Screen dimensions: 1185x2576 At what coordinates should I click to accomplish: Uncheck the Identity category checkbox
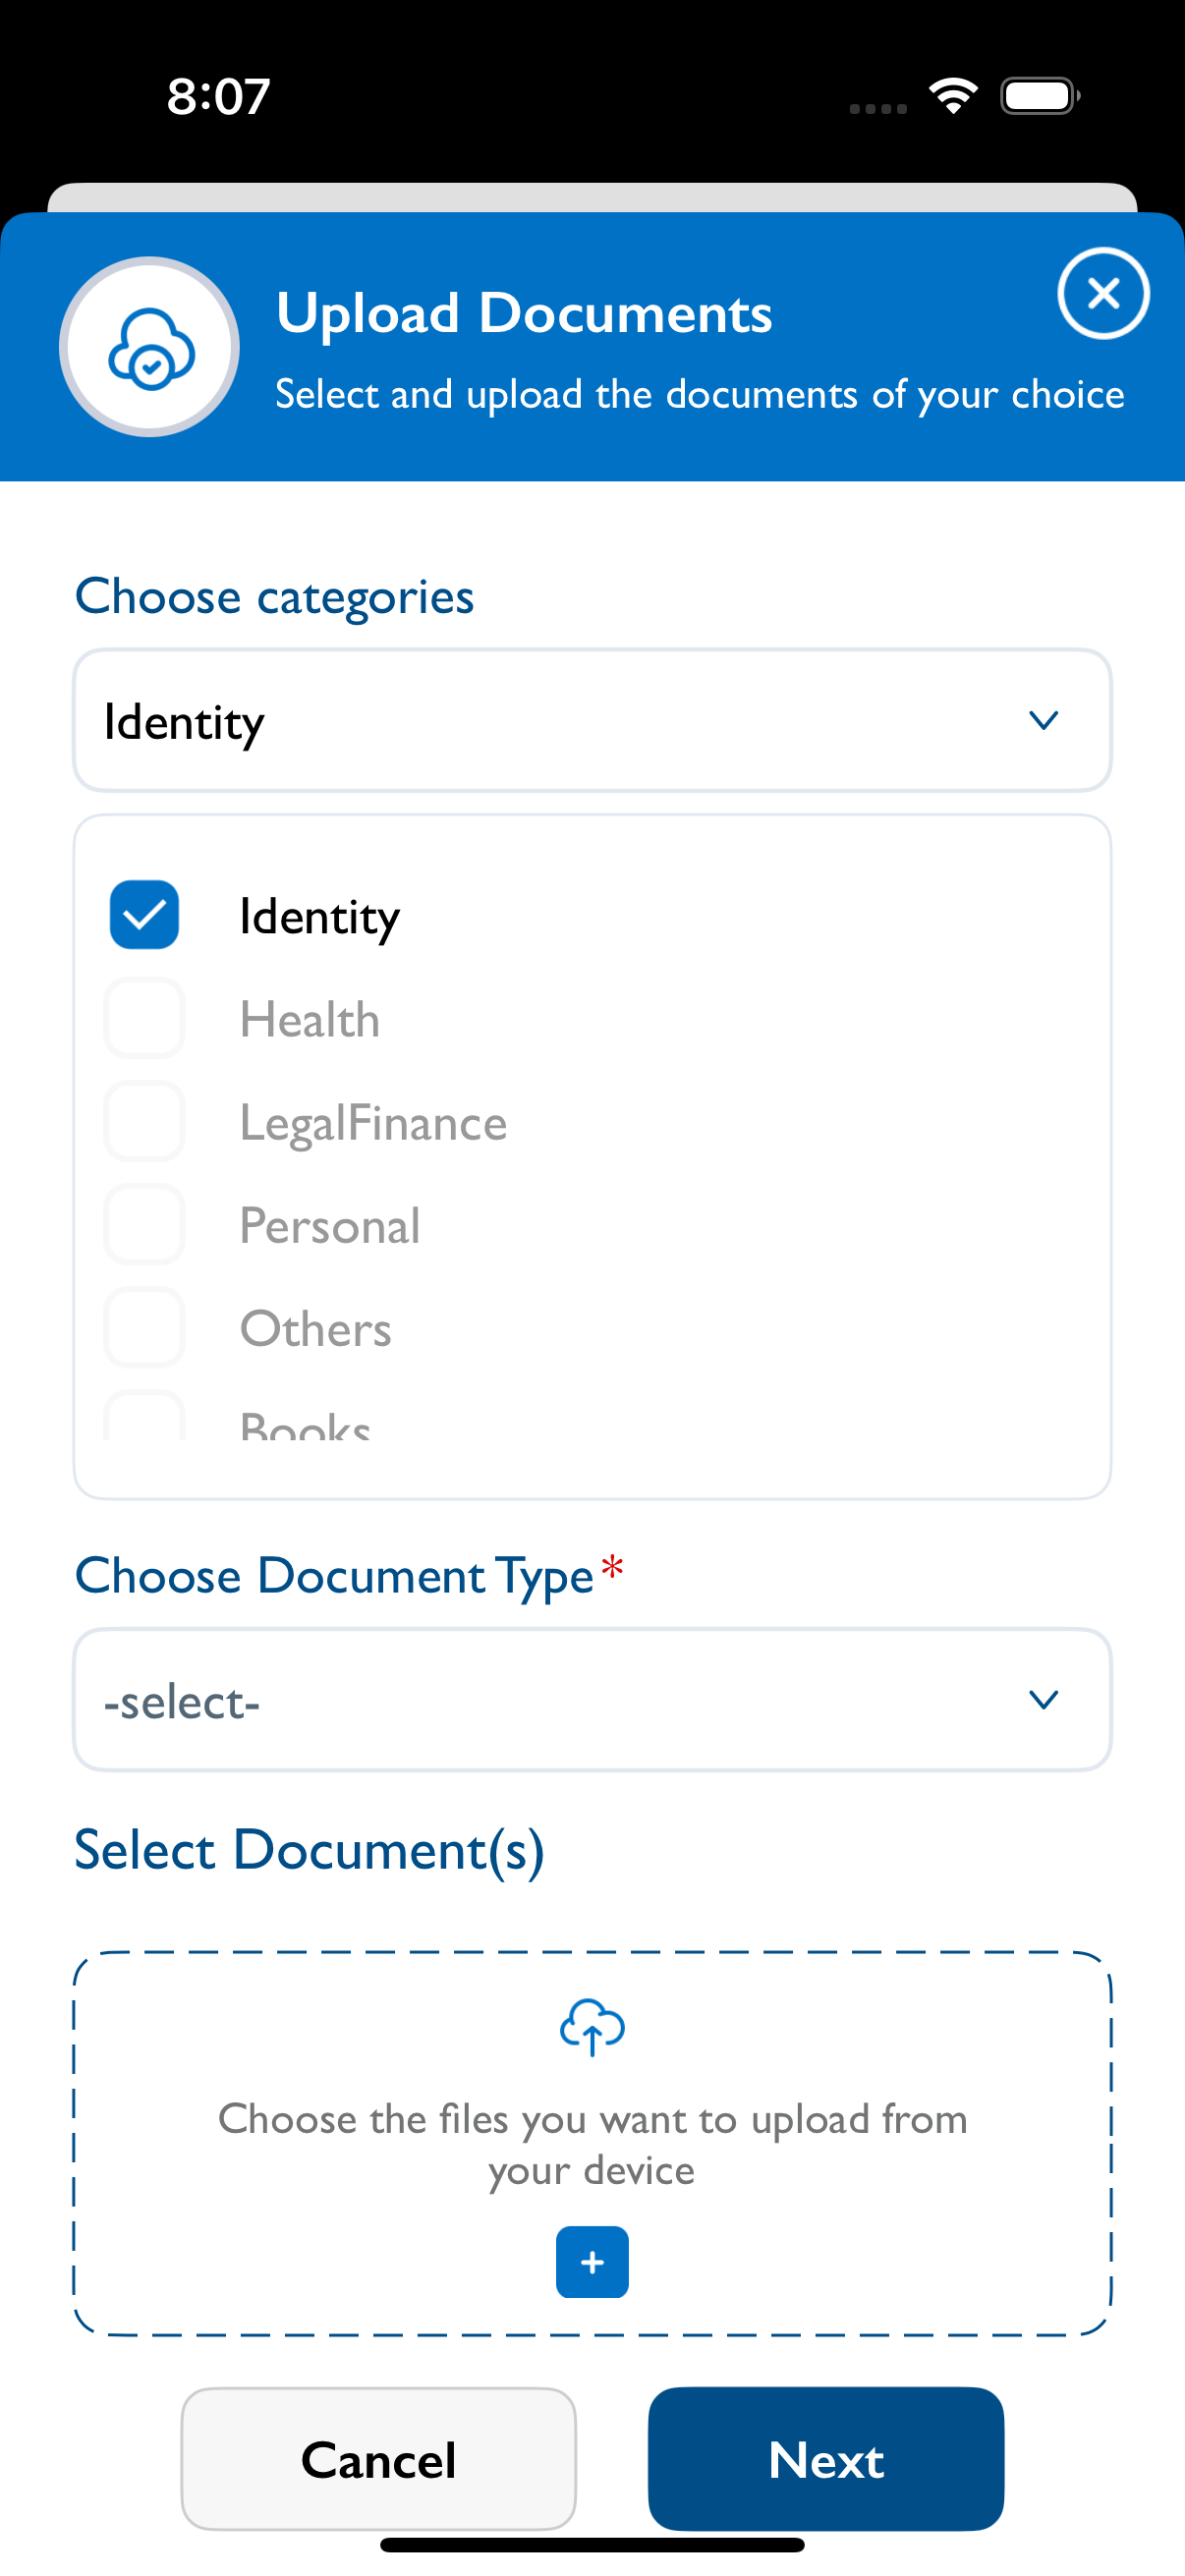pos(145,915)
